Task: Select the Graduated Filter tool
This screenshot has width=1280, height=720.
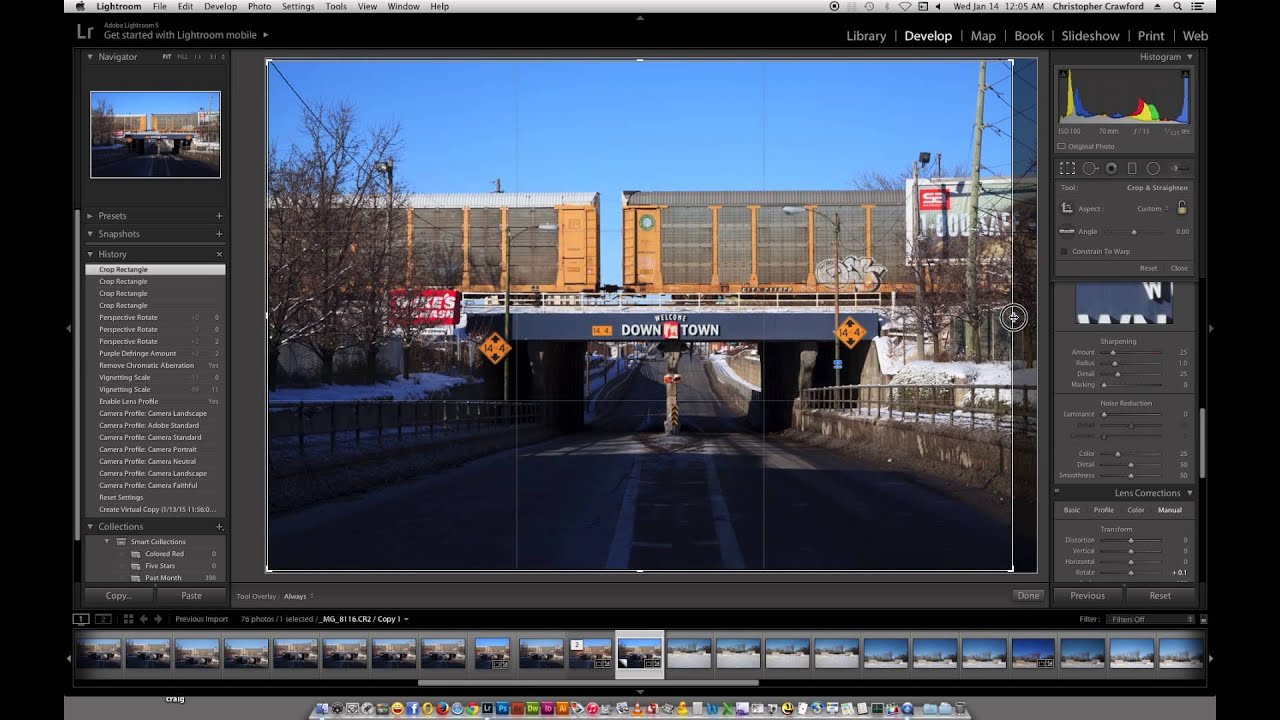Action: click(x=1132, y=168)
